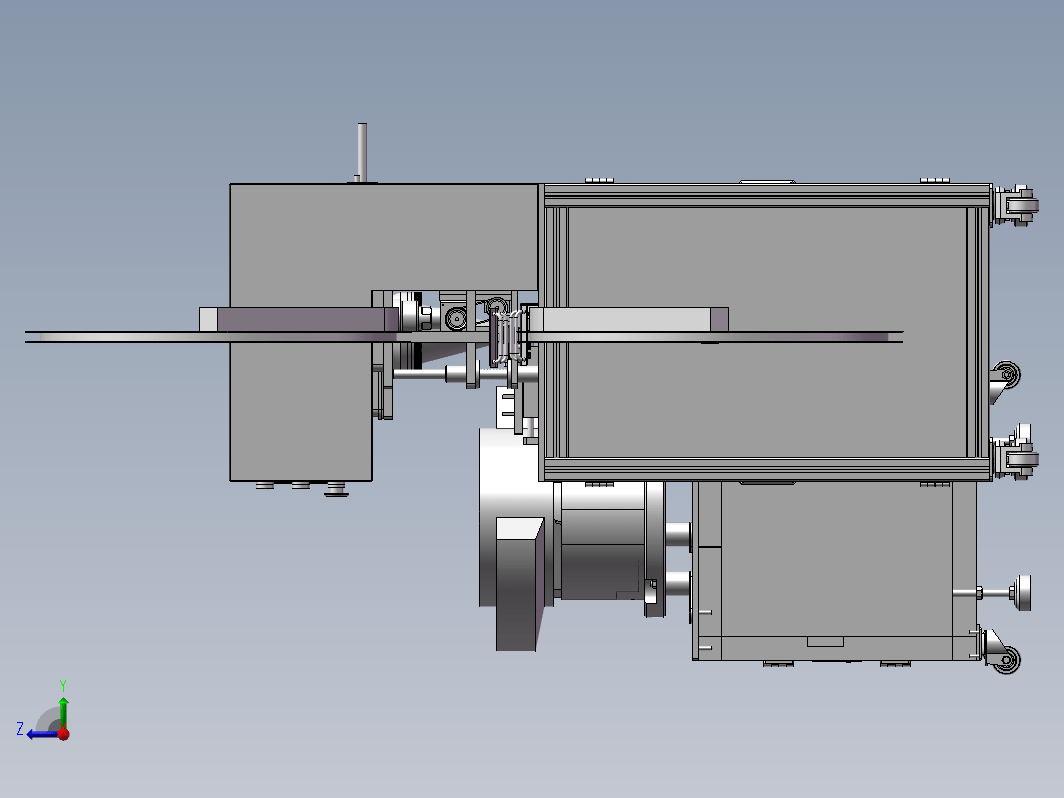Click the blue Z axis arrow of the triad
This screenshot has height=798, width=1064.
point(41,734)
